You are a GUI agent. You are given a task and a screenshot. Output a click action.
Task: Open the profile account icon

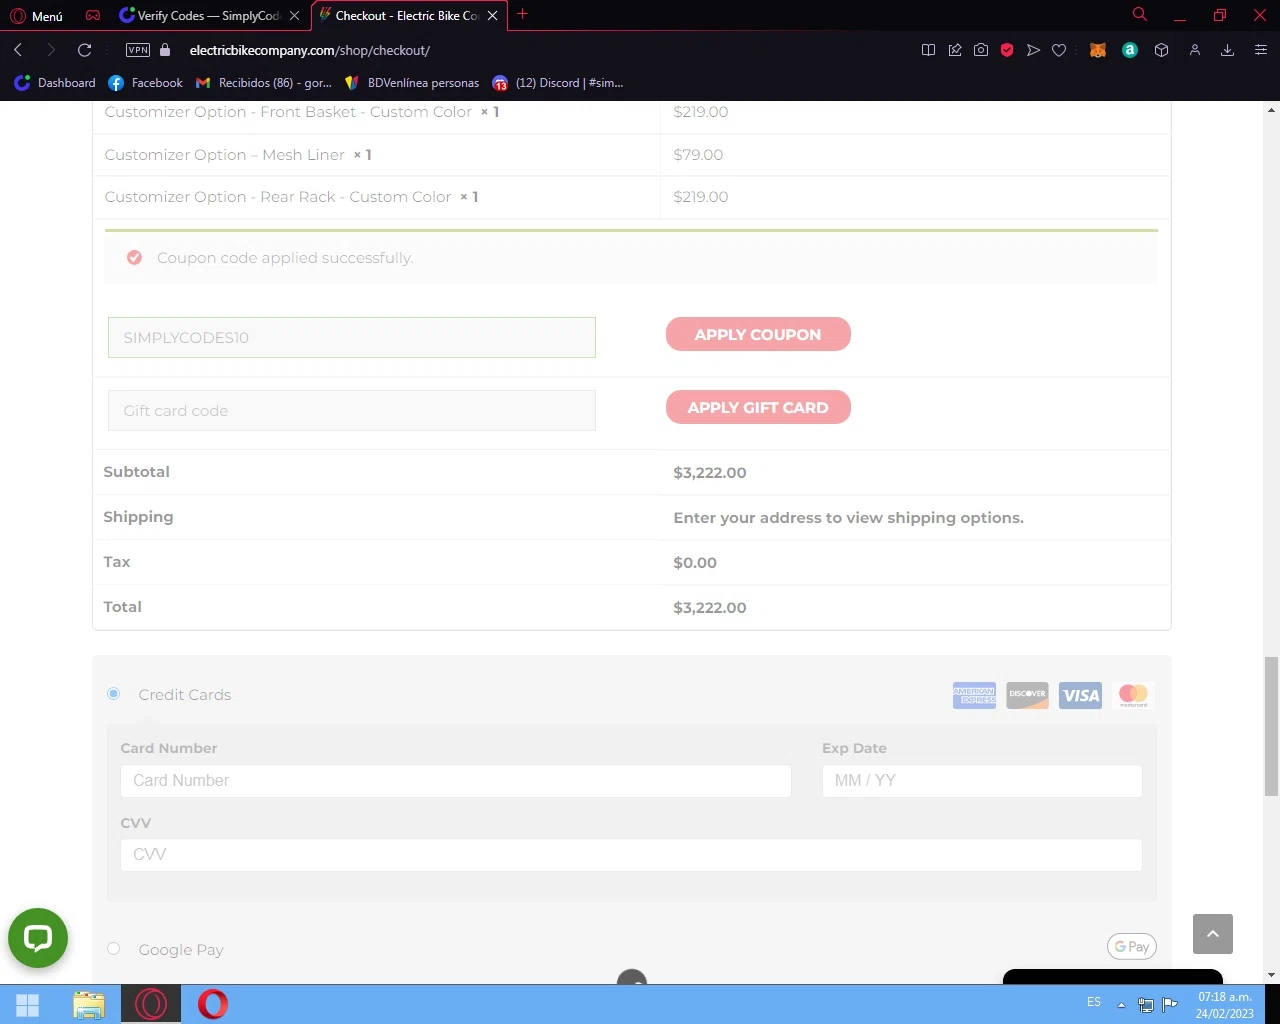pos(1194,50)
